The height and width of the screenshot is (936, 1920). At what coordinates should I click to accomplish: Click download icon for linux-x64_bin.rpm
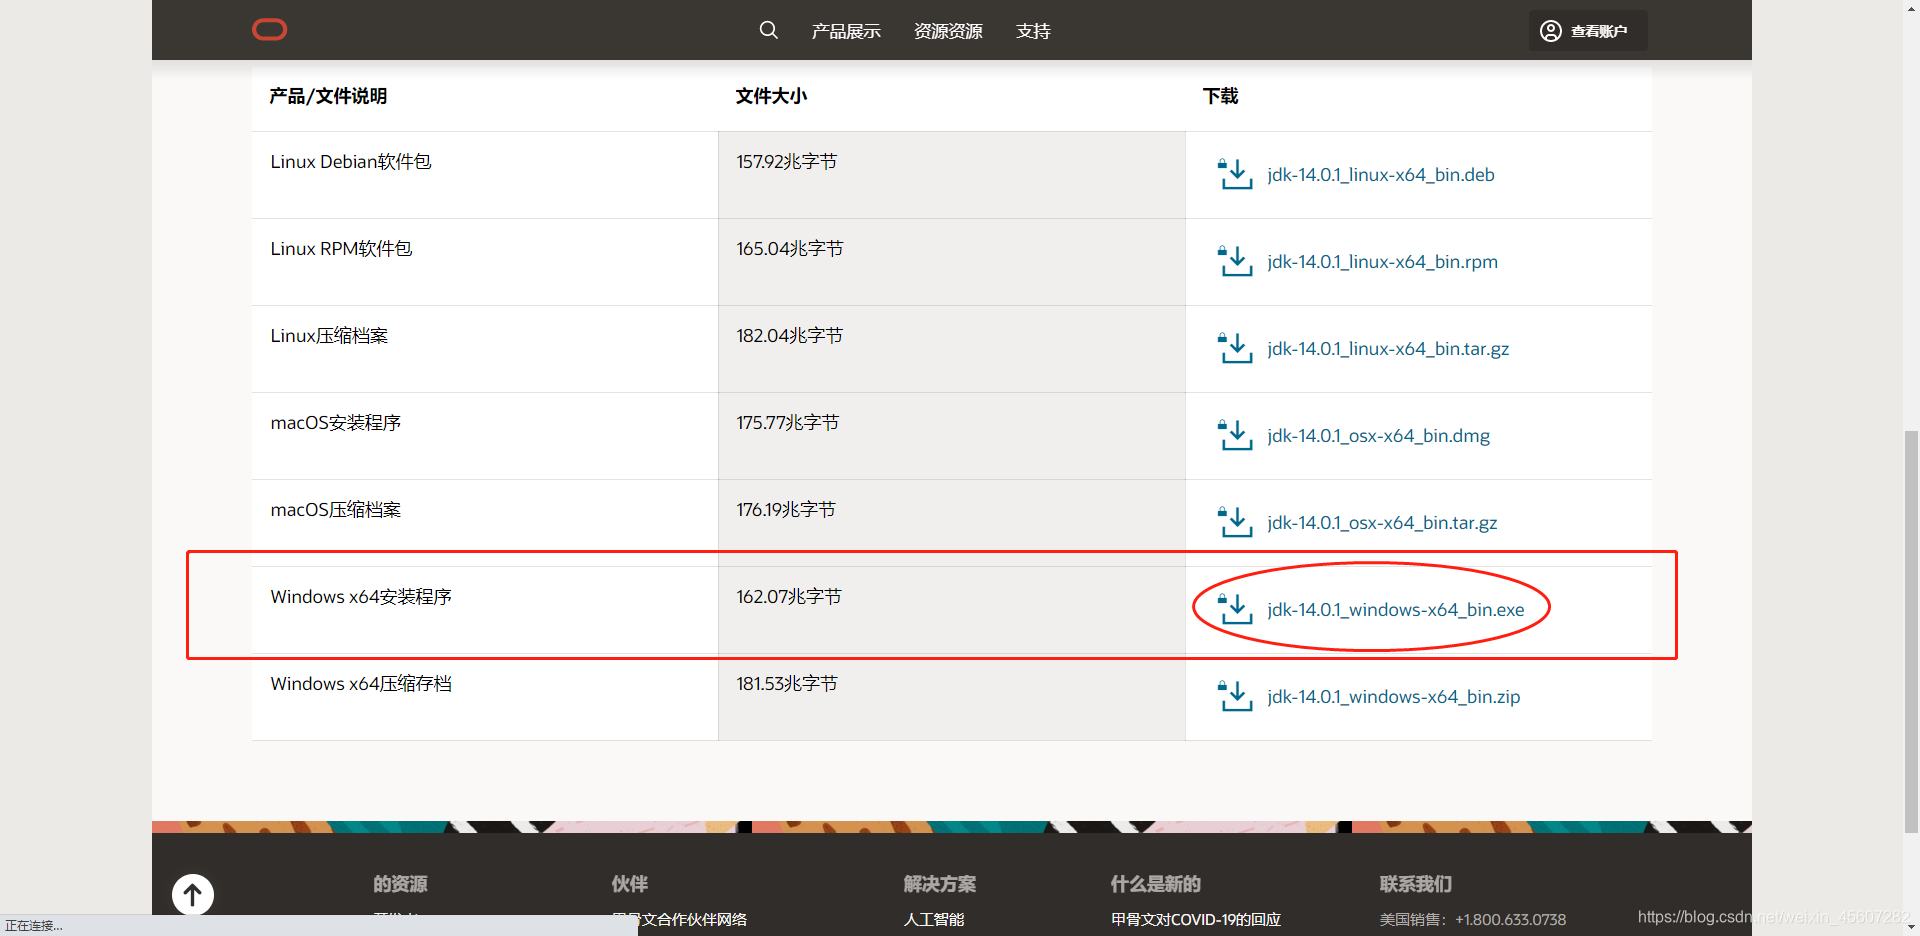pyautogui.click(x=1235, y=261)
